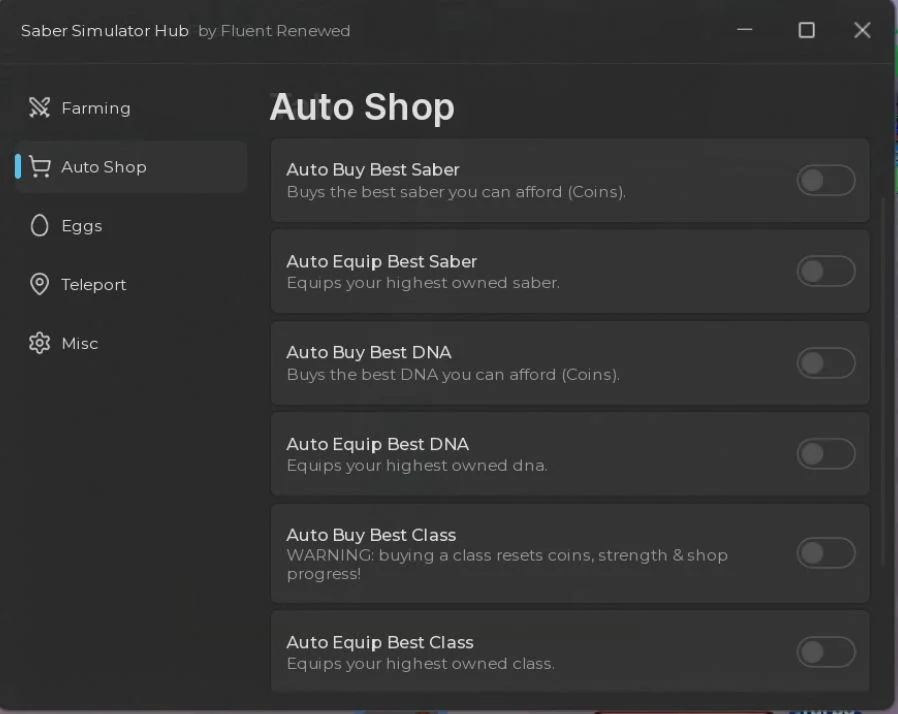This screenshot has height=714, width=898.
Task: Enable Auto Equip Best DNA
Action: [x=826, y=454]
